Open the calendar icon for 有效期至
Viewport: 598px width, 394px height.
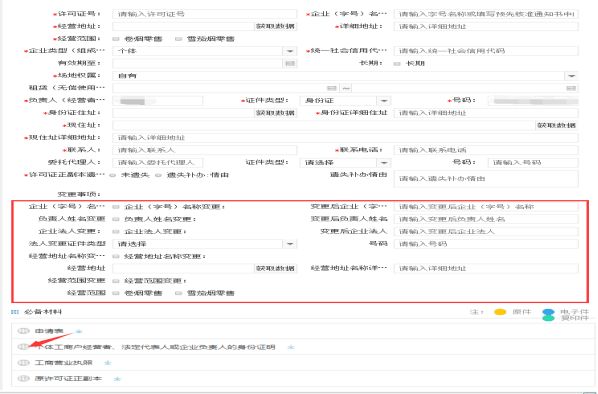(290, 63)
